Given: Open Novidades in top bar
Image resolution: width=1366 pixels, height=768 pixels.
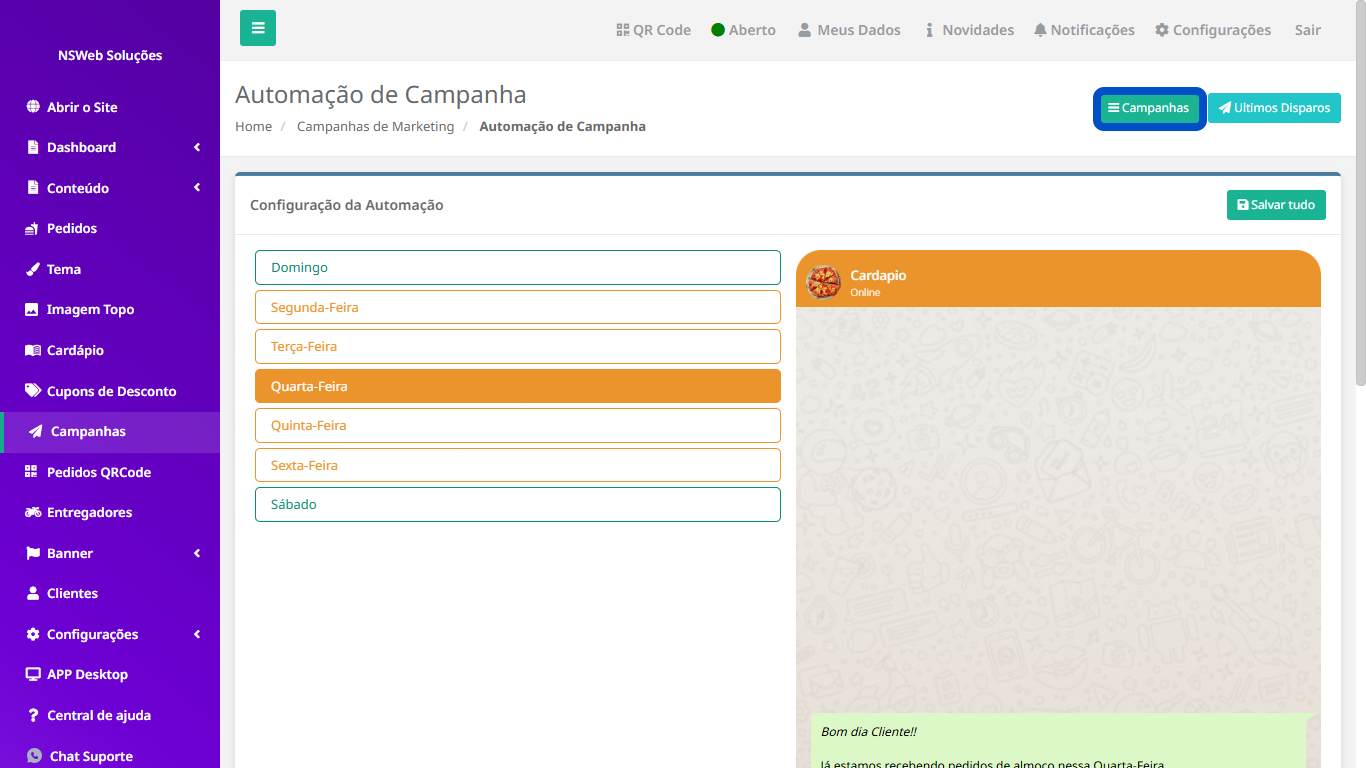Looking at the screenshot, I should click(970, 30).
